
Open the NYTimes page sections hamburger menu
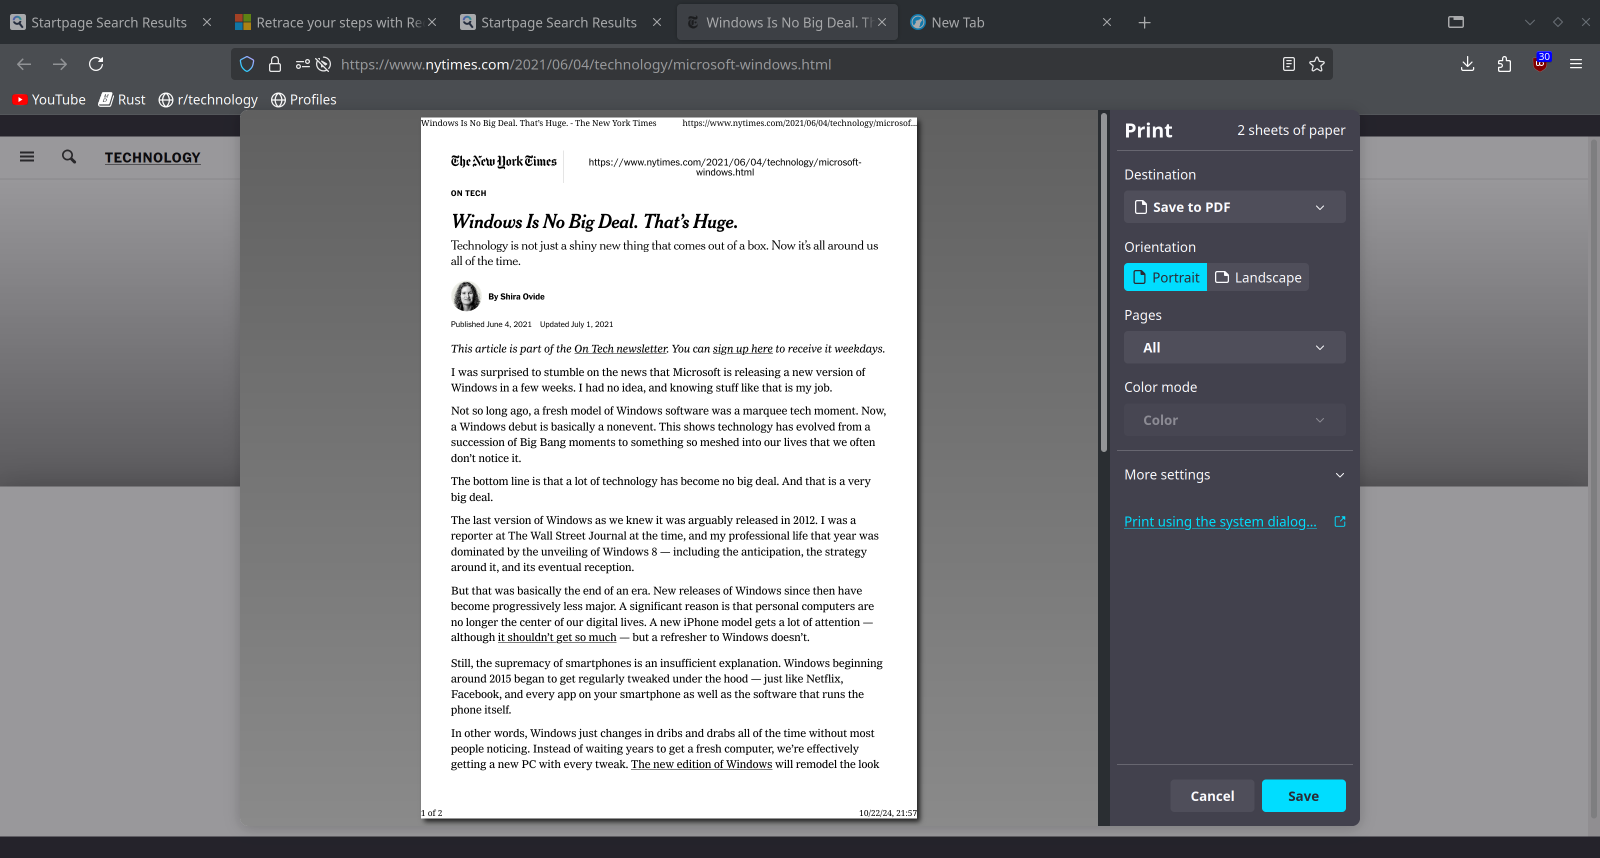pyautogui.click(x=27, y=156)
